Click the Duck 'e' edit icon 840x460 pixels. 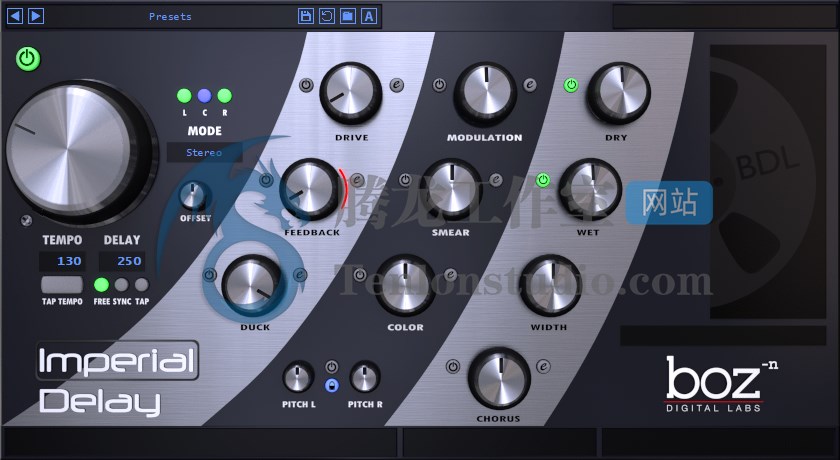pyautogui.click(x=300, y=275)
